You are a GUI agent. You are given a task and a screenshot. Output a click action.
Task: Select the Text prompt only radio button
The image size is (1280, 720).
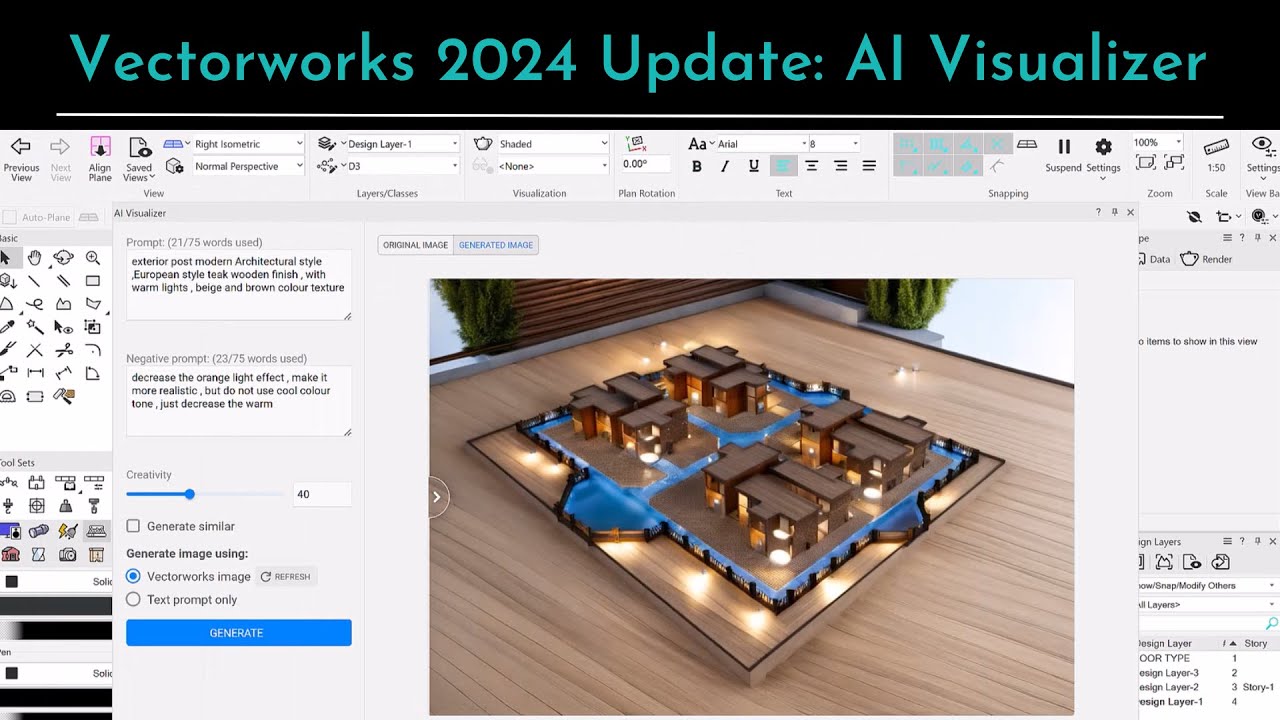point(131,599)
